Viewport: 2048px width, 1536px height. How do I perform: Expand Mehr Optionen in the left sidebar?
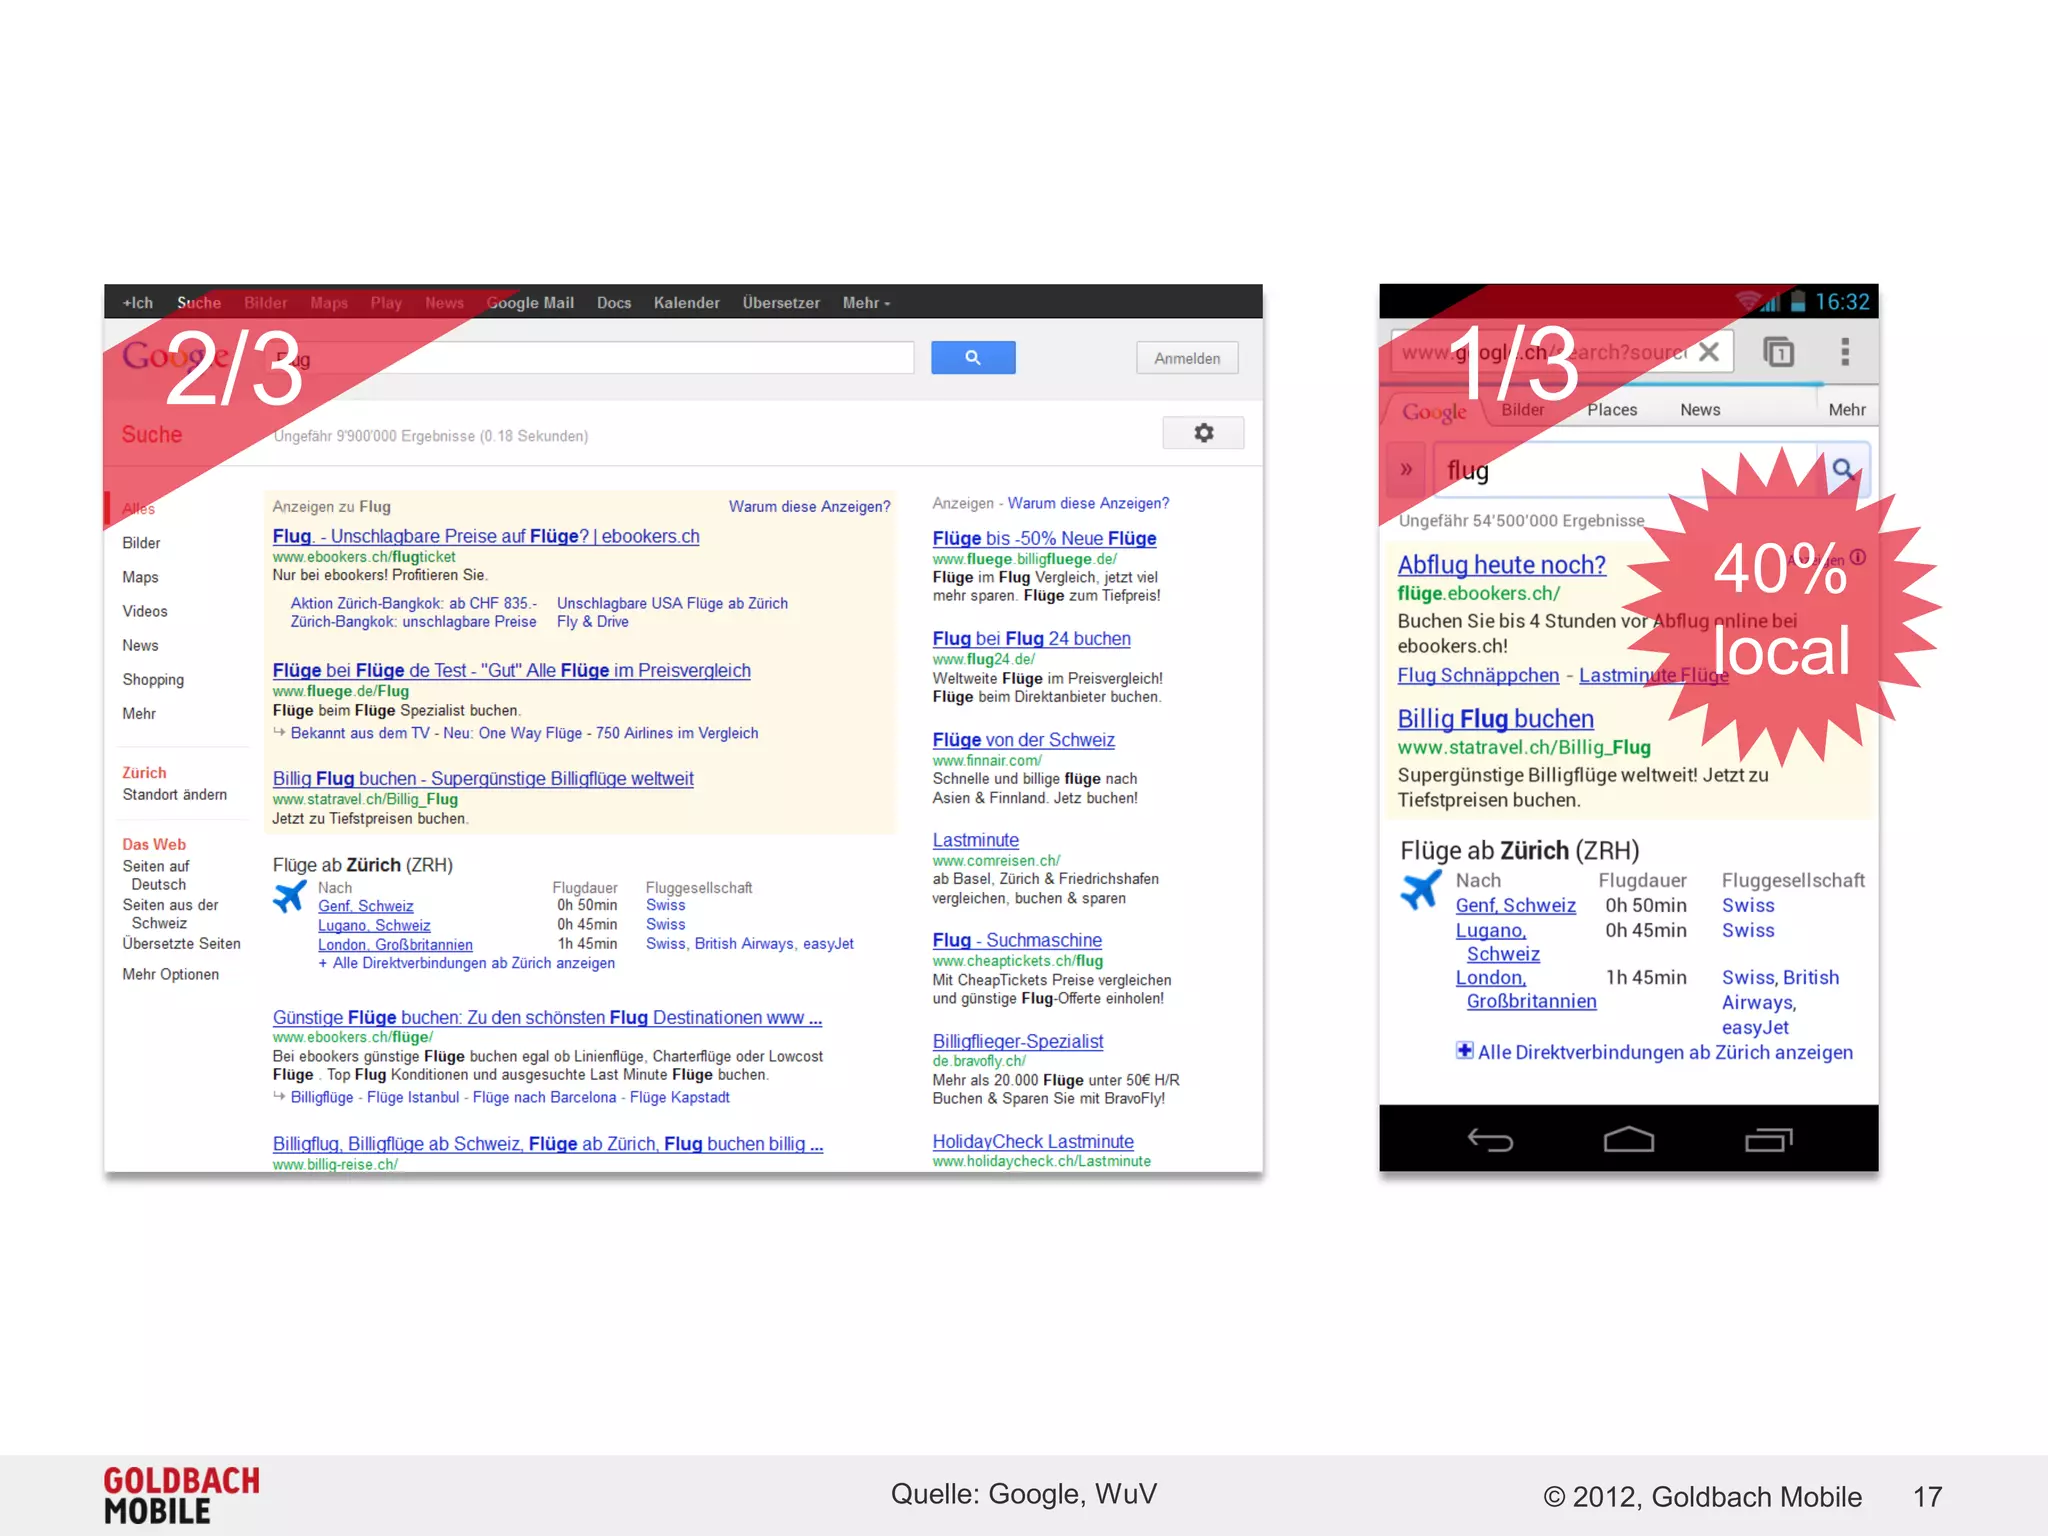click(170, 974)
